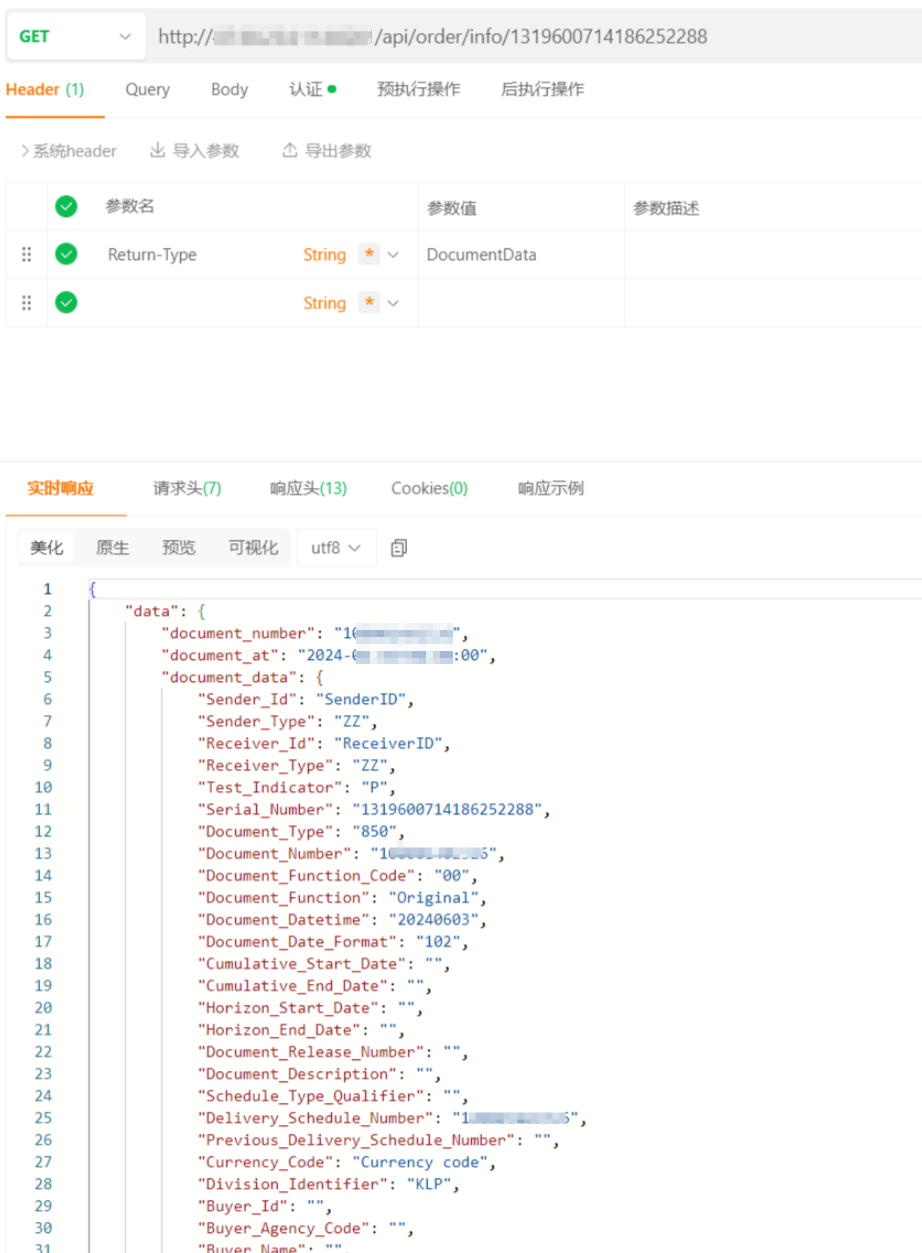Expand the 系统header section
The image size is (922, 1253).
point(68,151)
